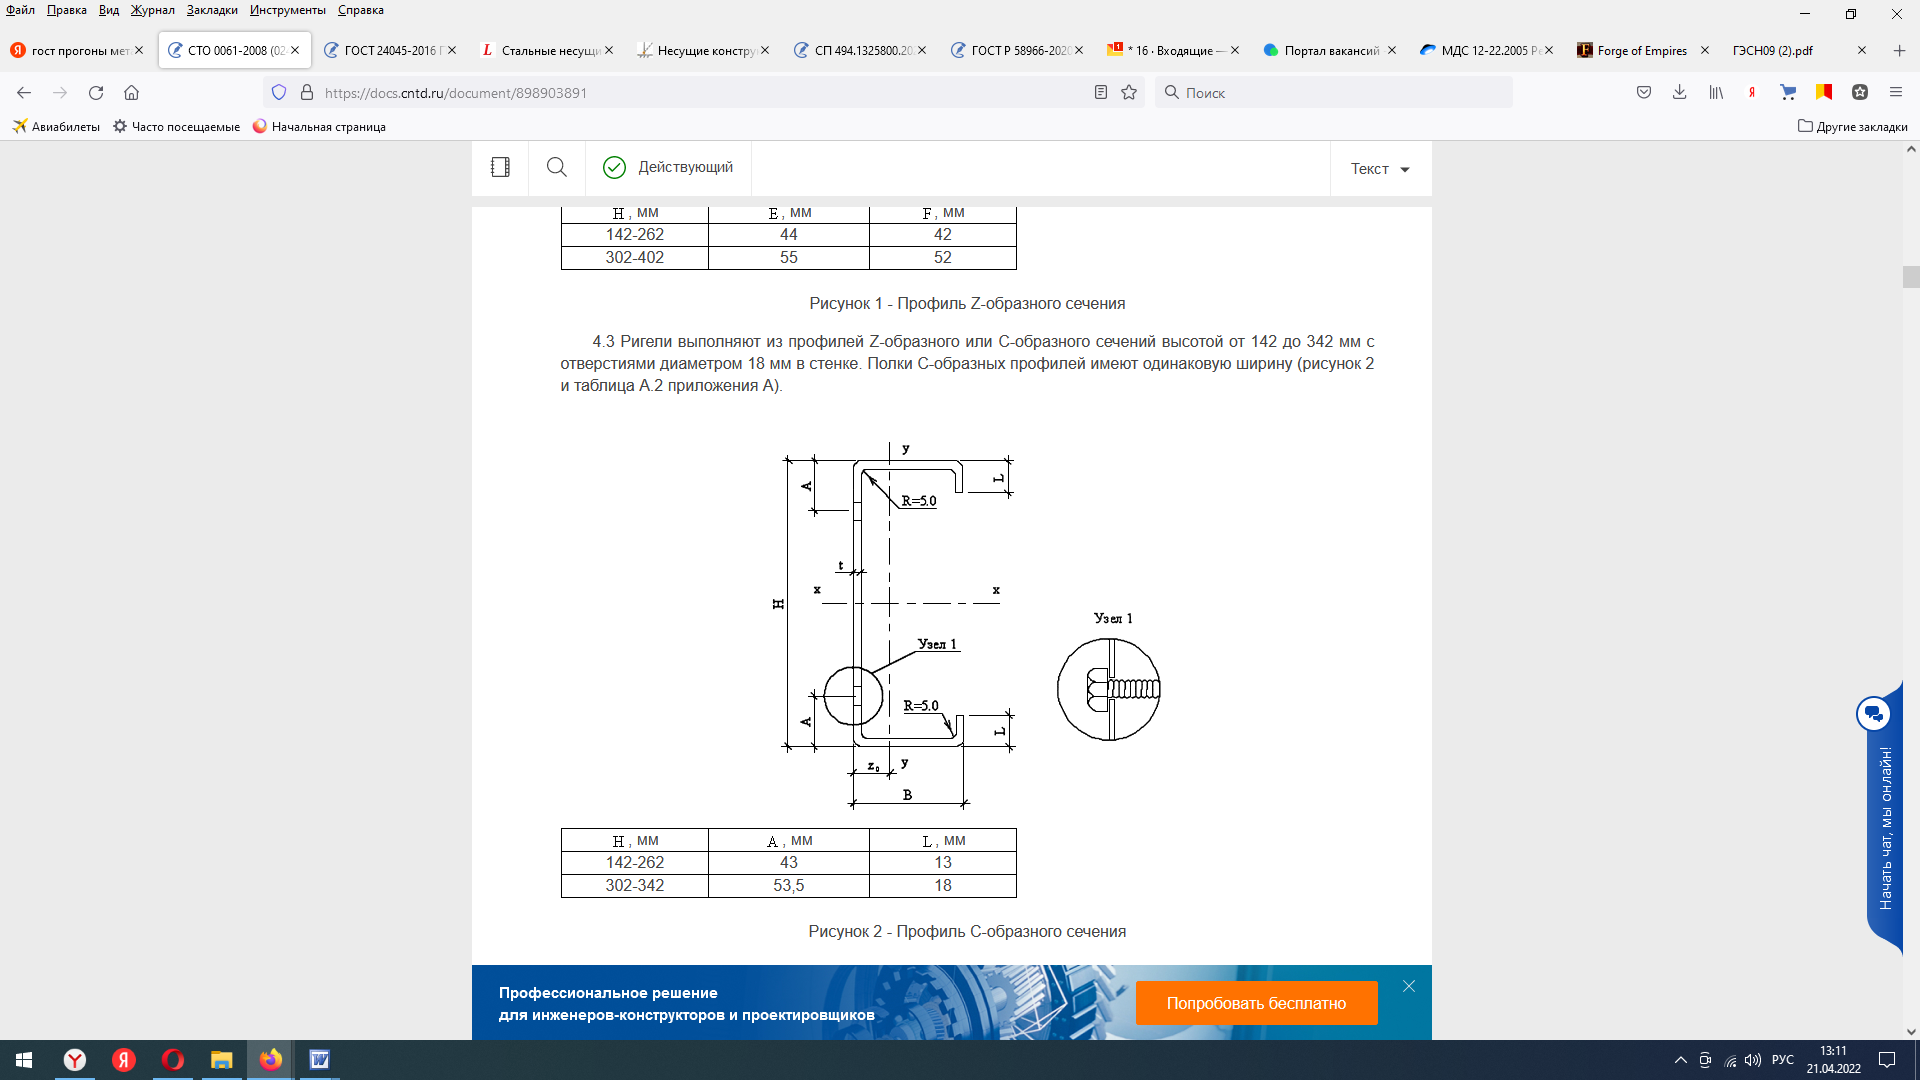Search within the document
1920x1080 pixels.
[557, 167]
